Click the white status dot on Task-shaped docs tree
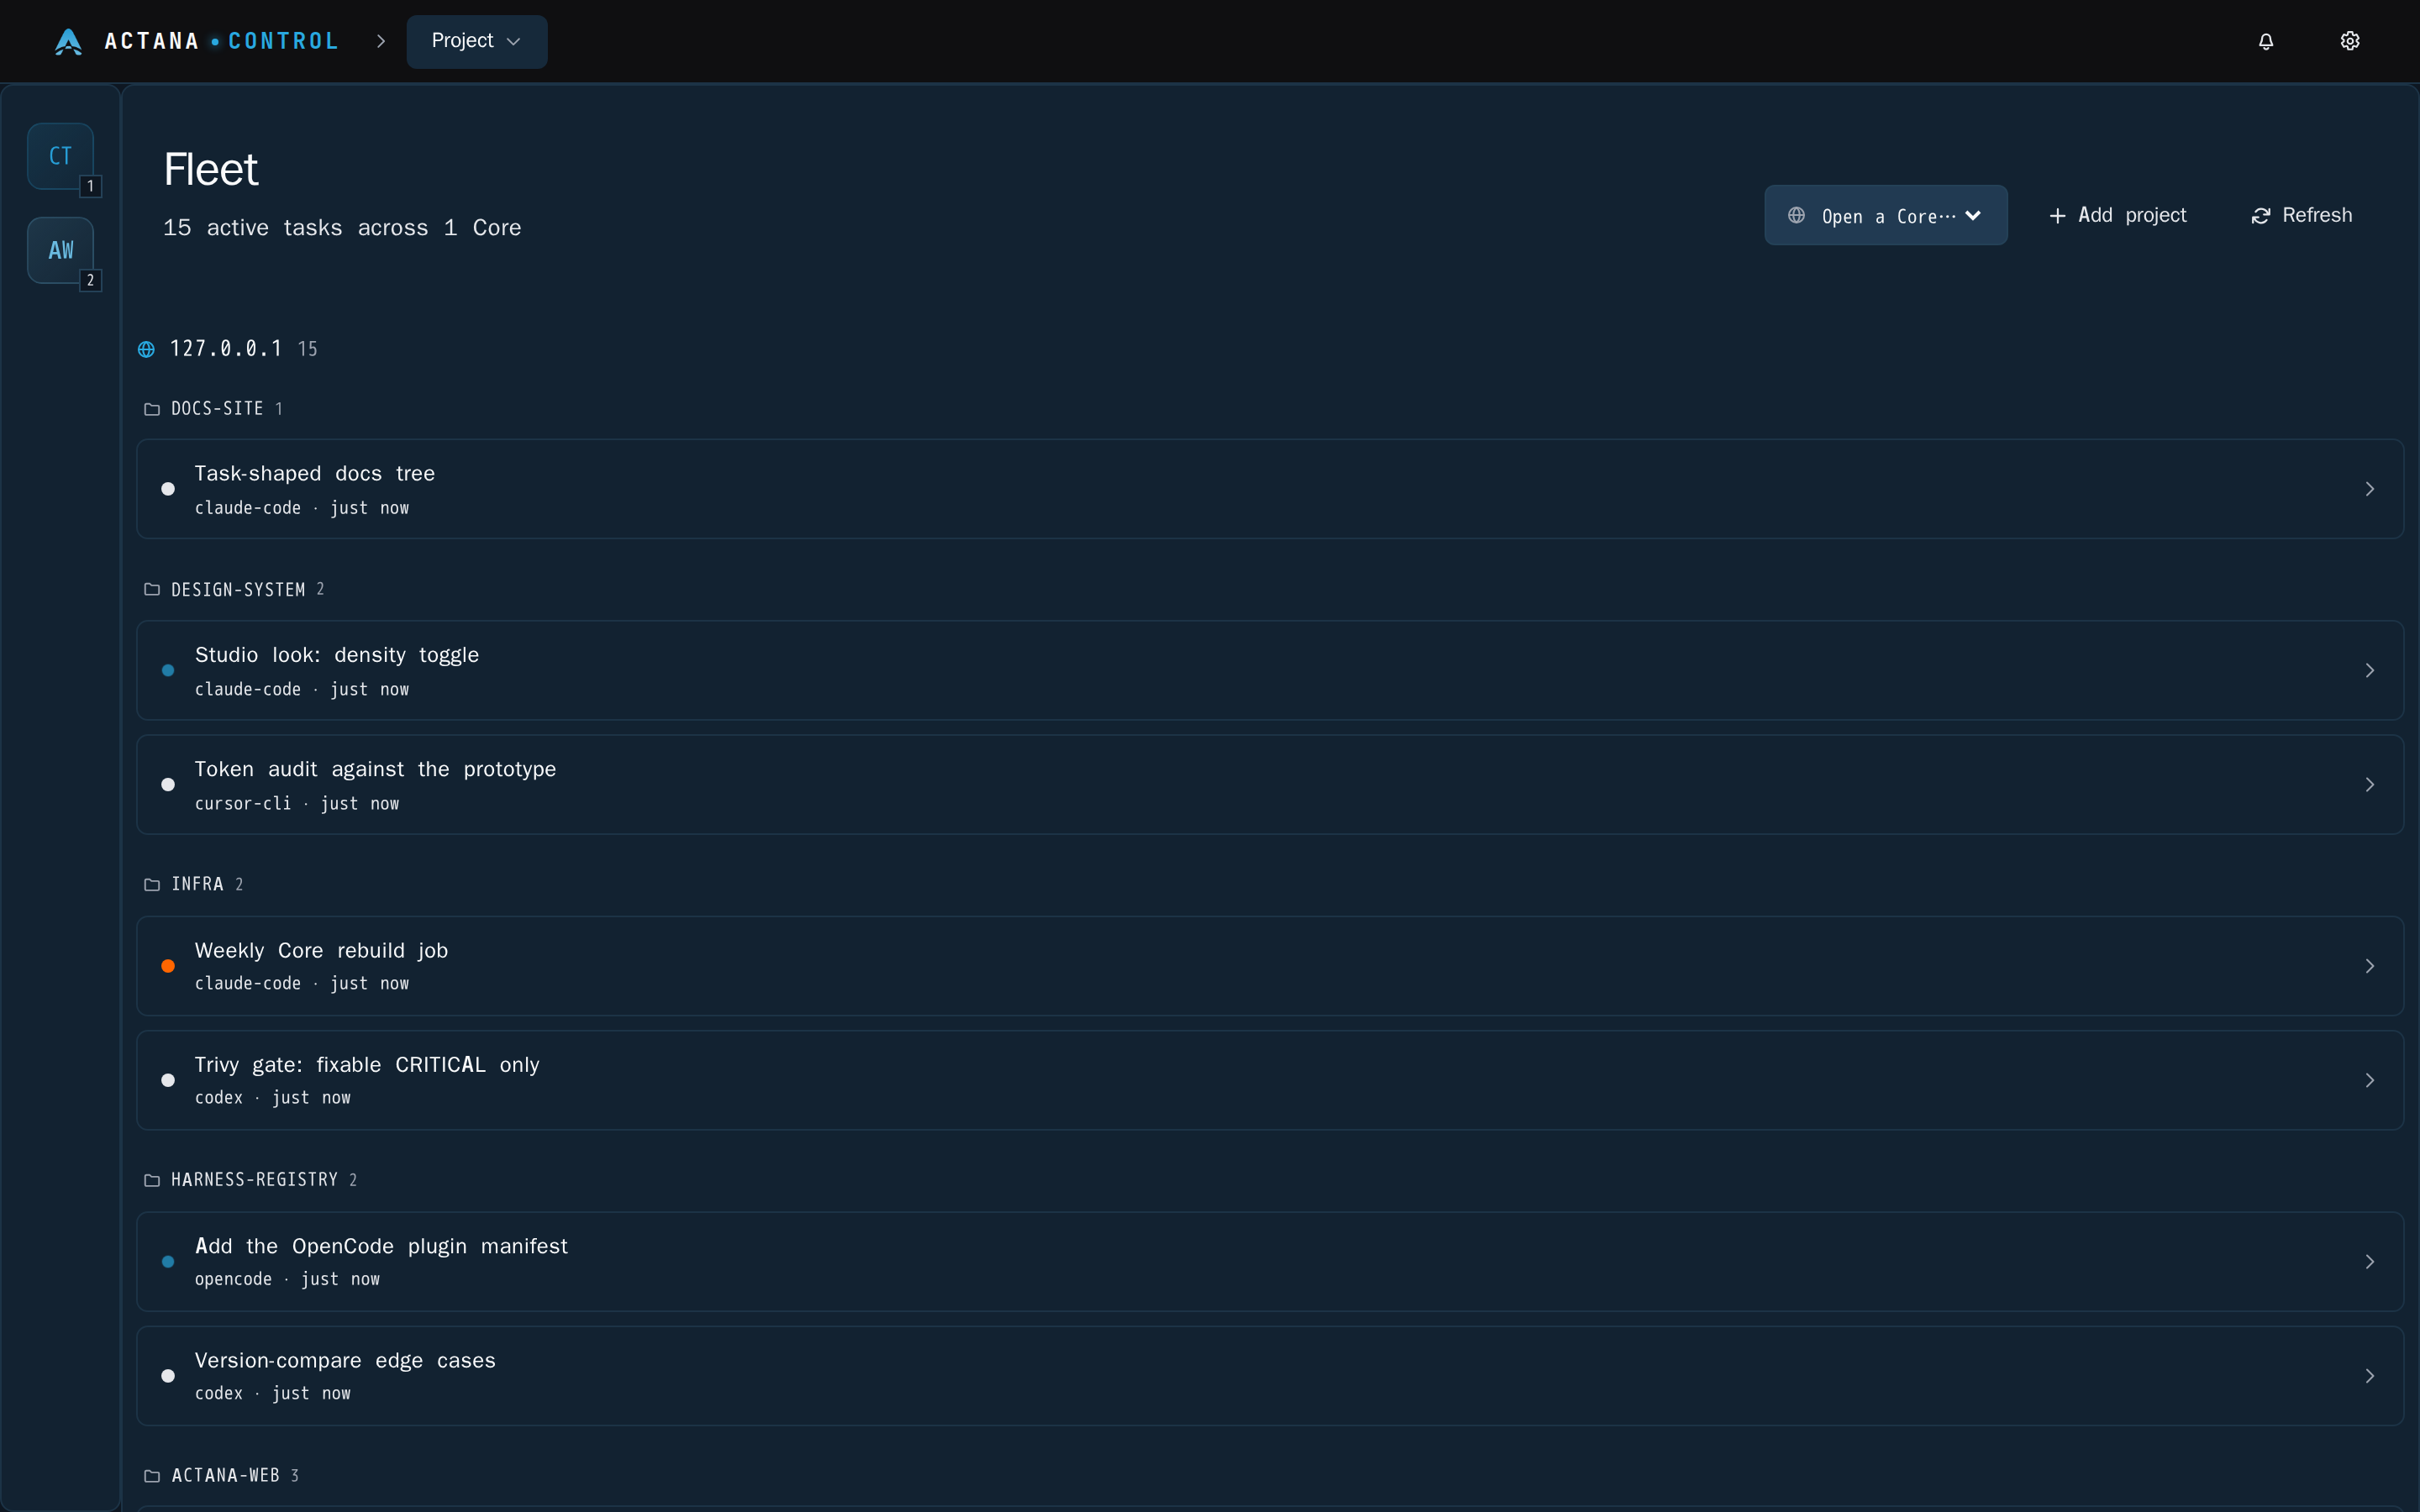 pyautogui.click(x=168, y=489)
